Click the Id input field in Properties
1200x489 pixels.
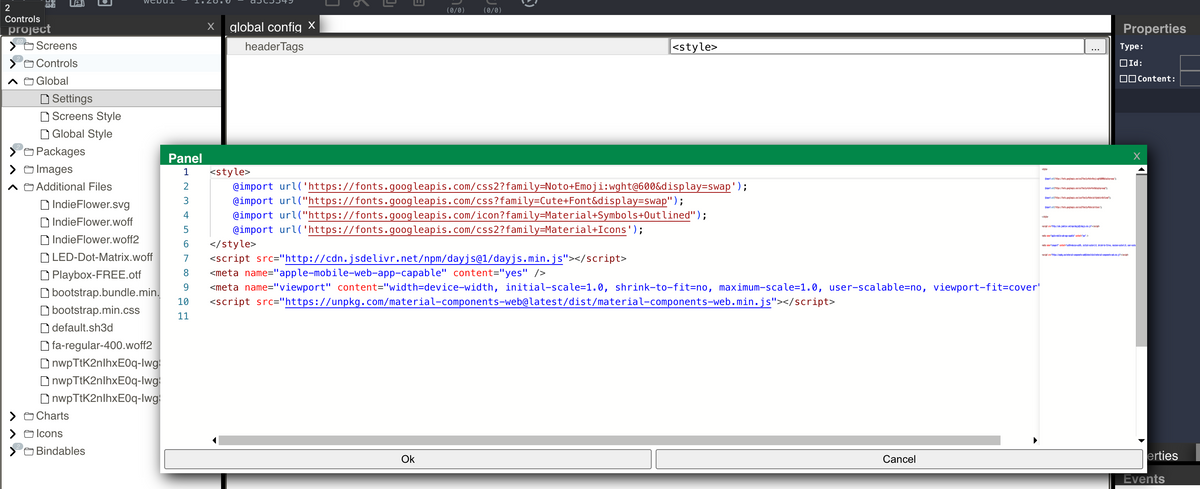click(x=1190, y=63)
